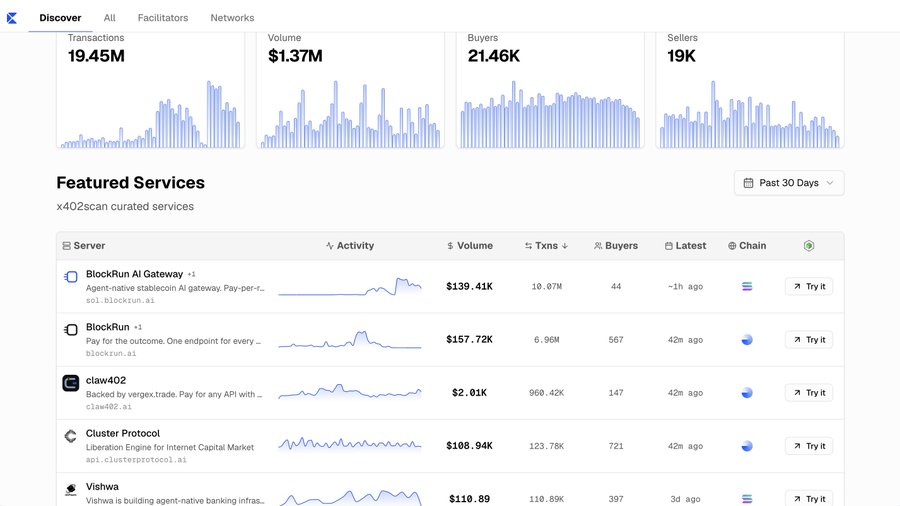The height and width of the screenshot is (506, 900).
Task: Try it for BlockRun AI Gateway
Action: (809, 286)
